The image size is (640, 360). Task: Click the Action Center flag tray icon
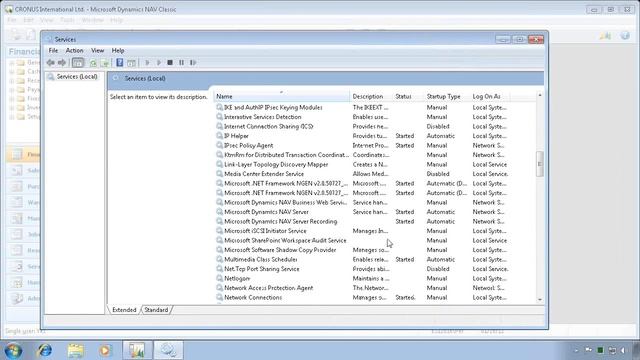tap(589, 350)
